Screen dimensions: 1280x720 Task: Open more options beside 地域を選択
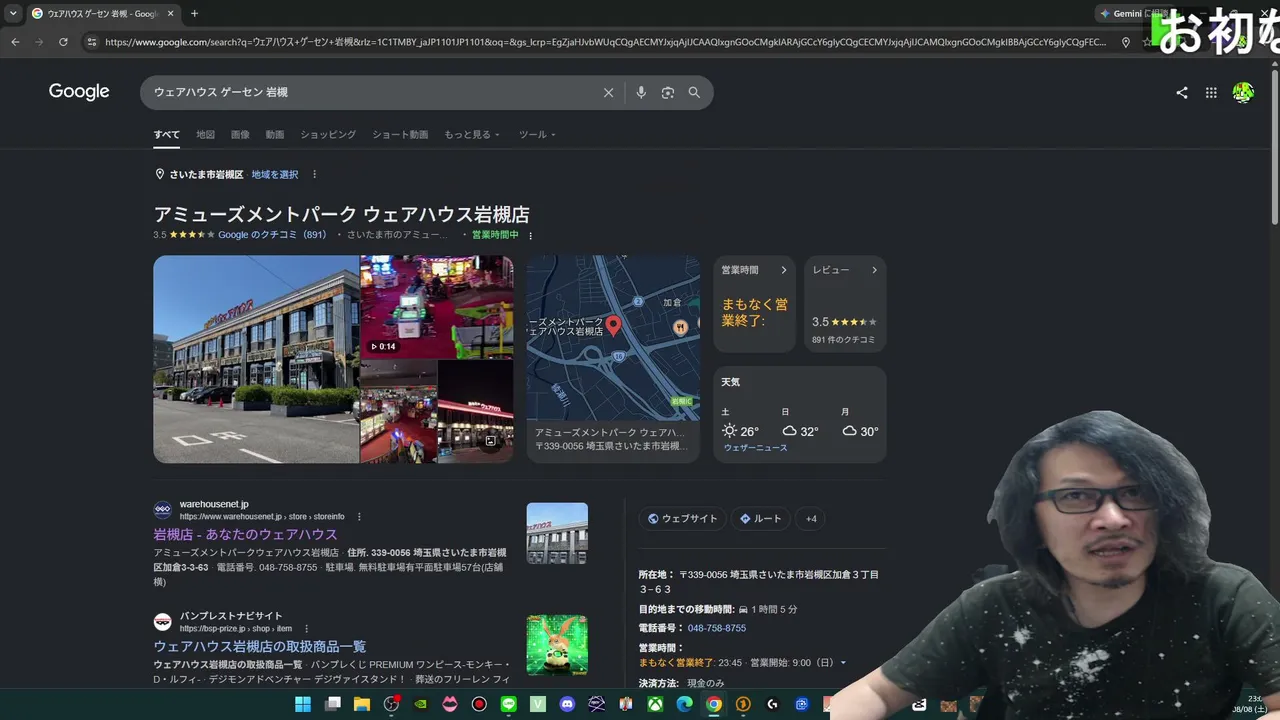(x=314, y=175)
